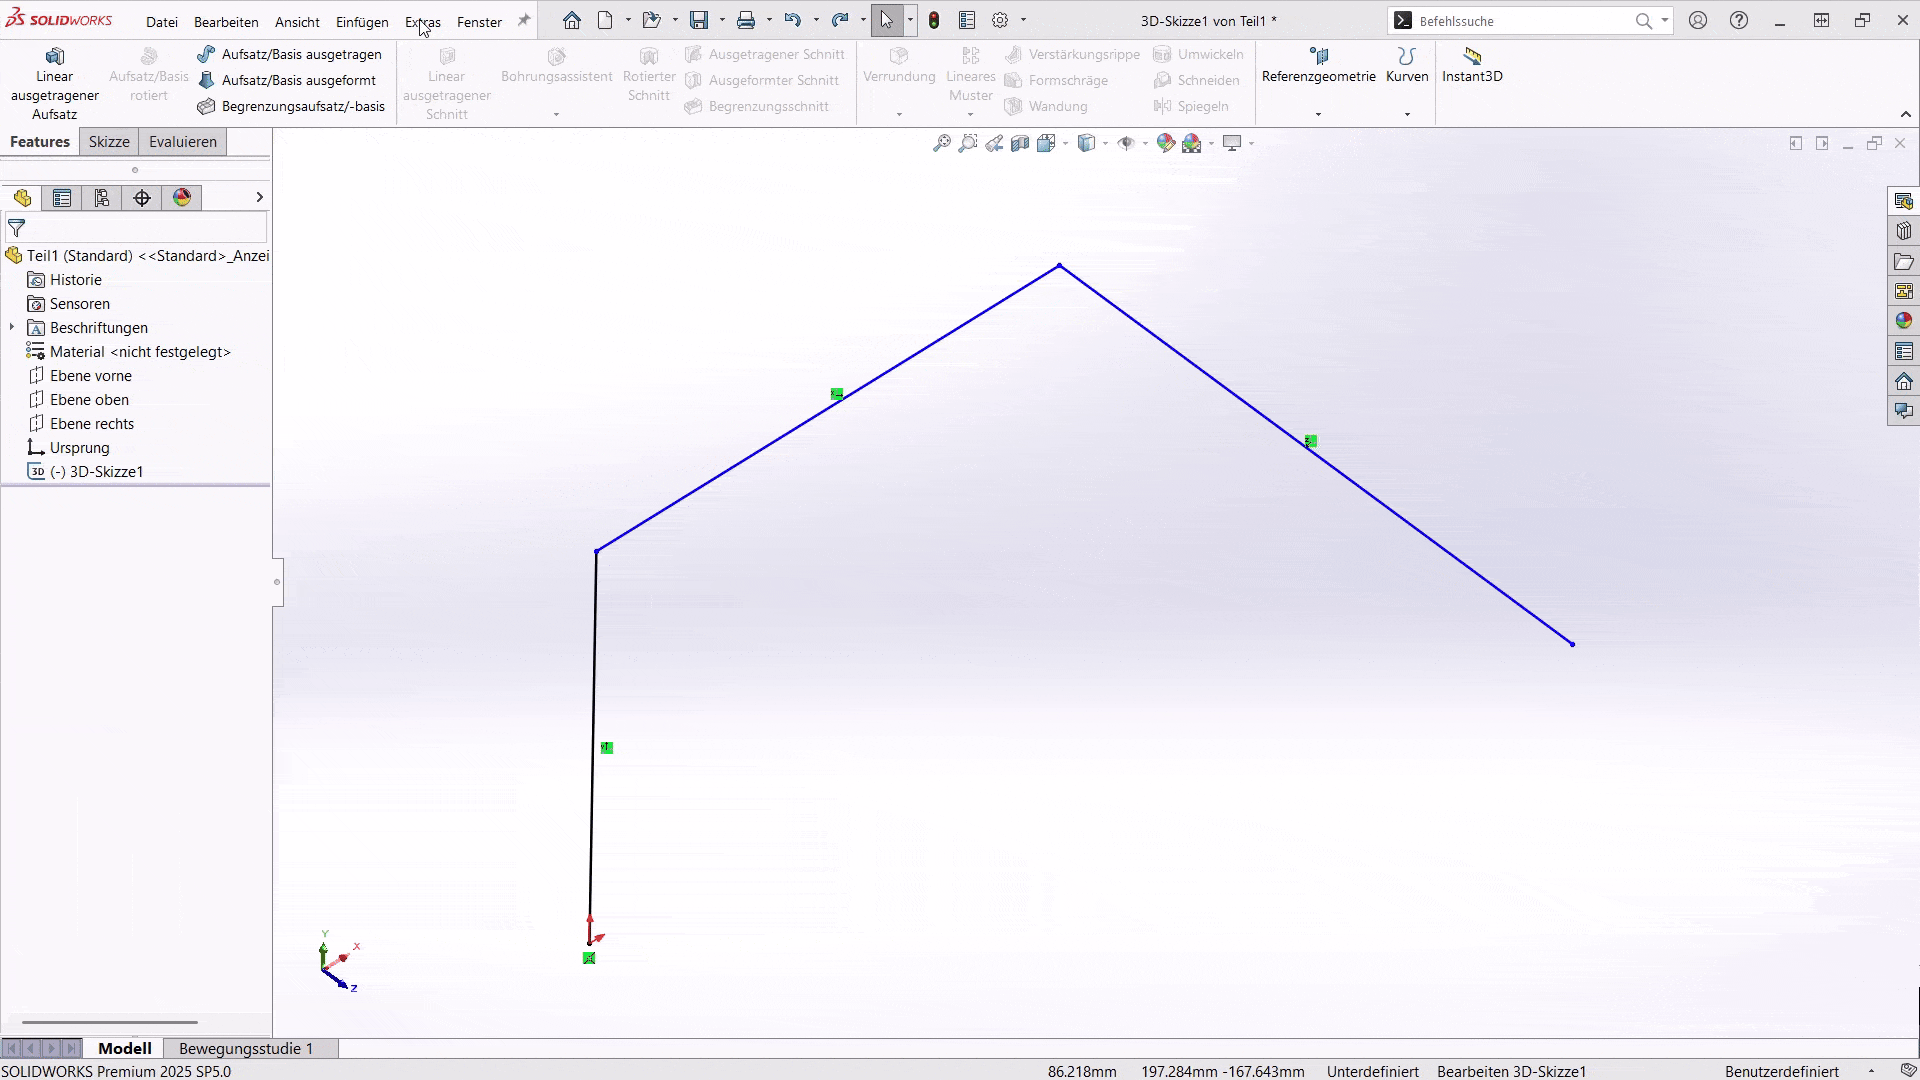
Task: Select the Verrundung feature
Action: 898,70
